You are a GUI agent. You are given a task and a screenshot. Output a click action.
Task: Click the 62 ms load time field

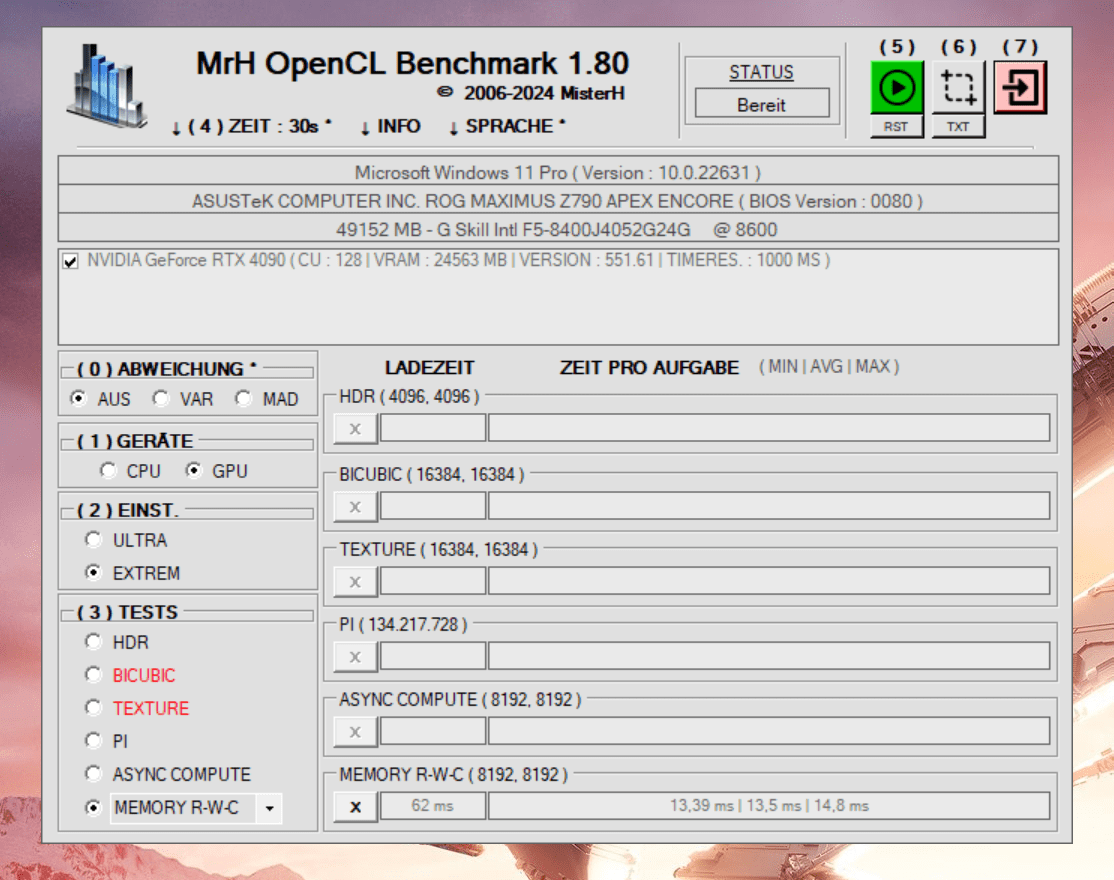point(433,806)
